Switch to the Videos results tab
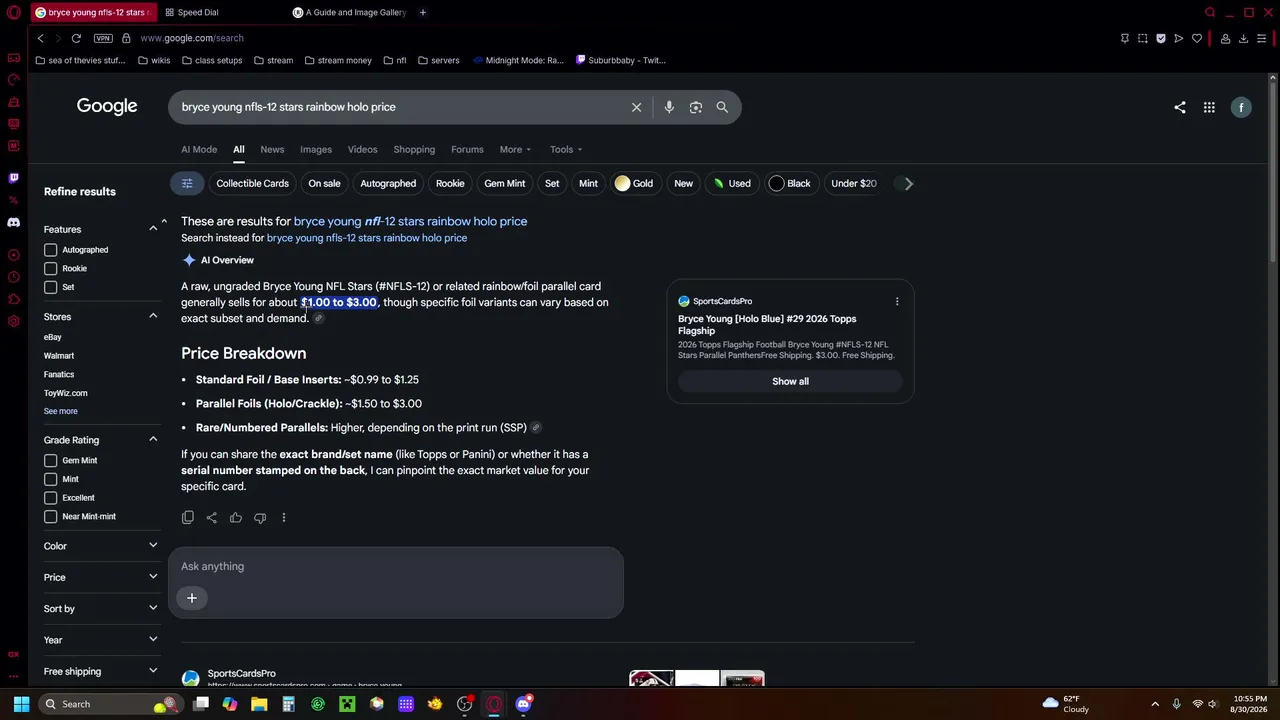The height and width of the screenshot is (720, 1280). [363, 150]
